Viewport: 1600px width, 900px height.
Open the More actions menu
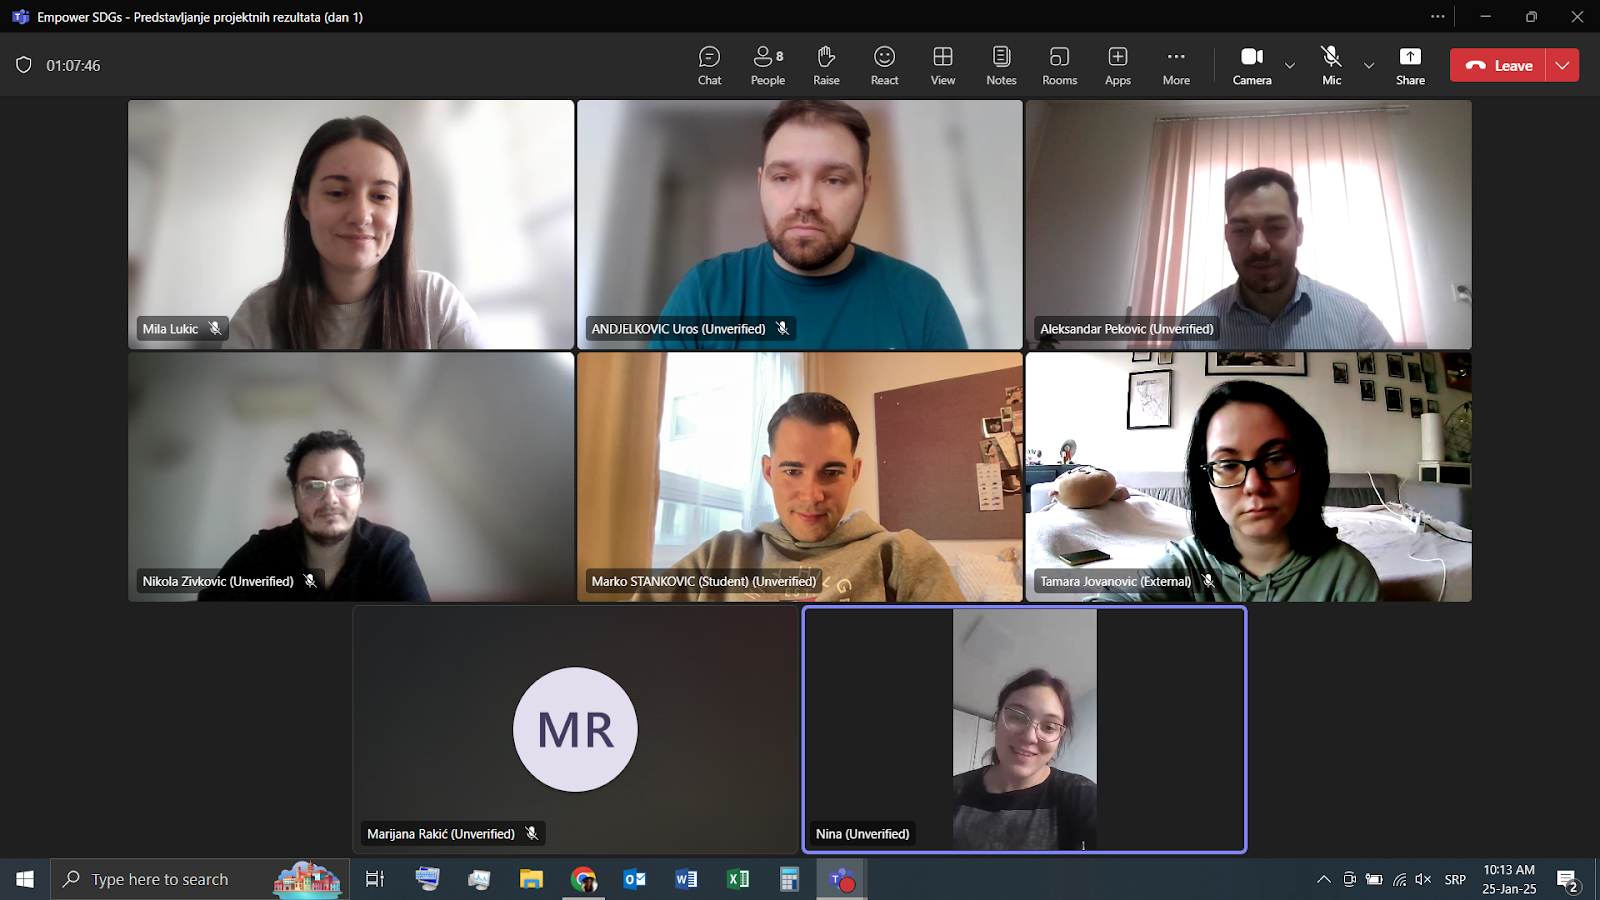click(1176, 65)
